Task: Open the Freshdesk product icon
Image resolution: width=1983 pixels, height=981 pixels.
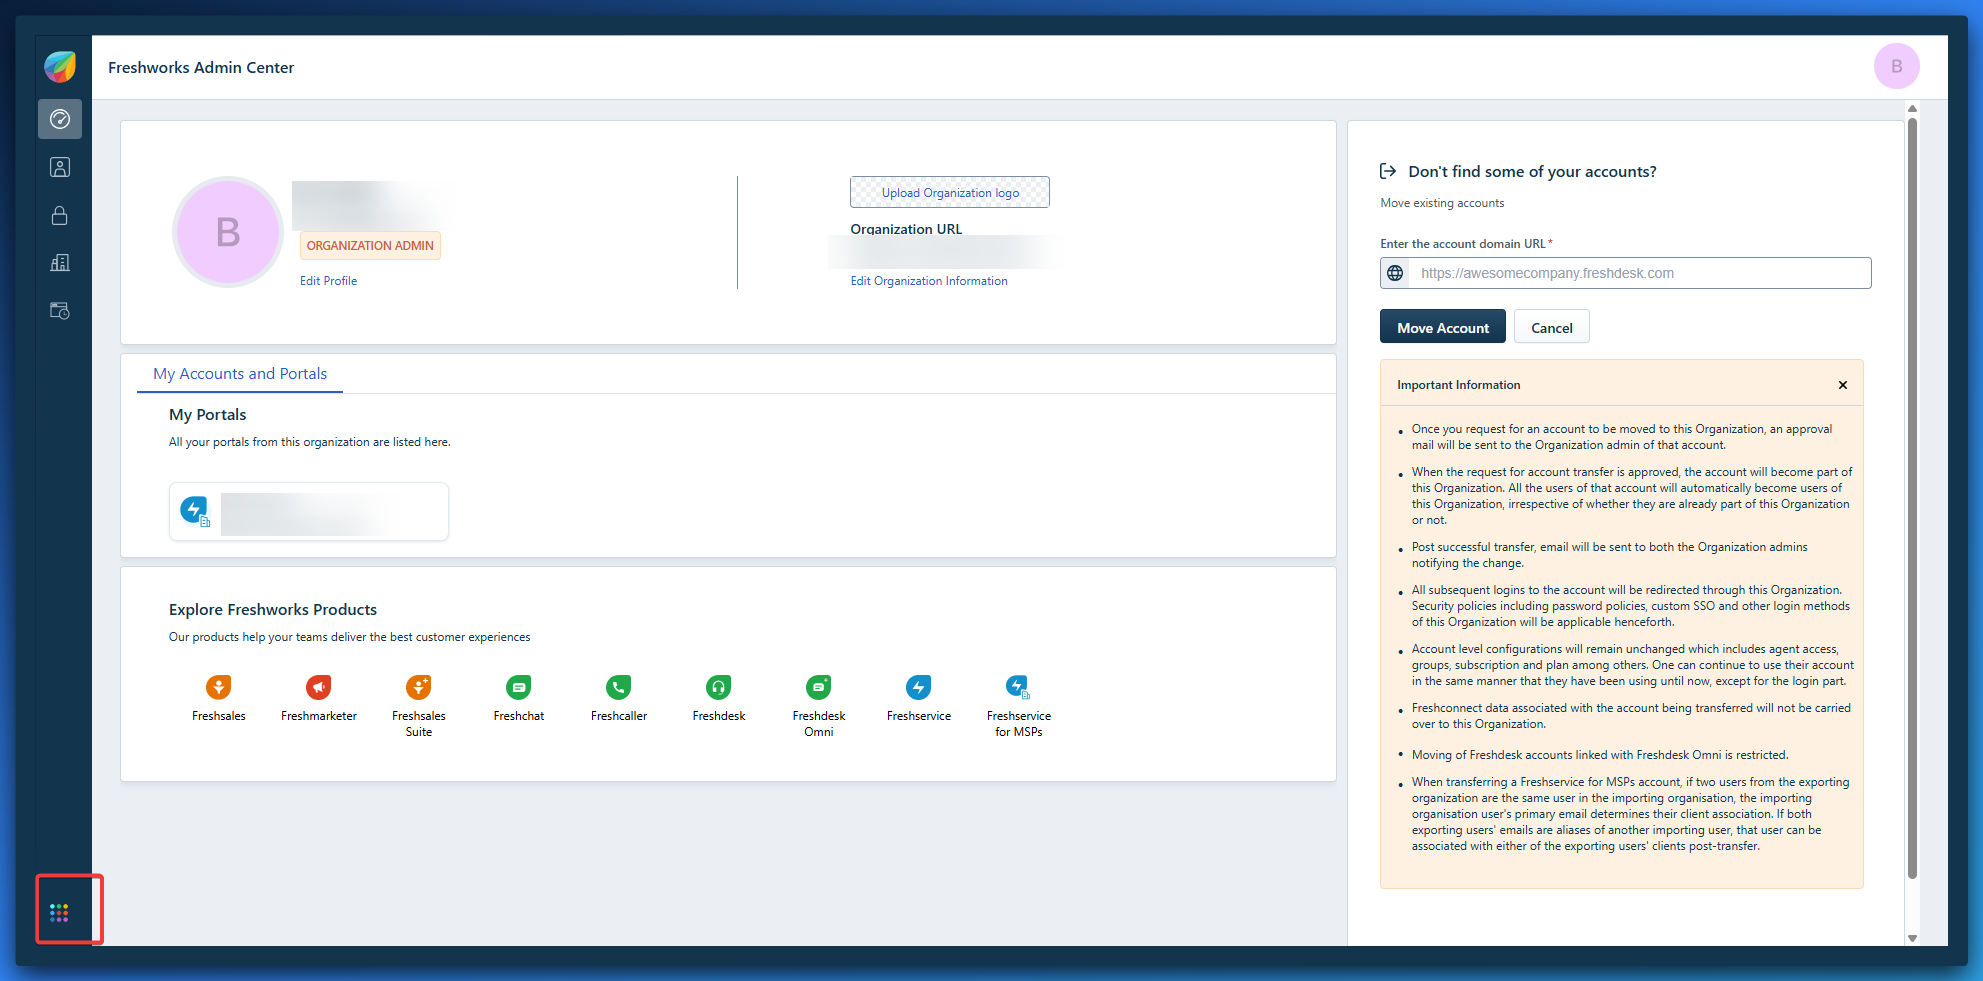Action: [x=718, y=687]
